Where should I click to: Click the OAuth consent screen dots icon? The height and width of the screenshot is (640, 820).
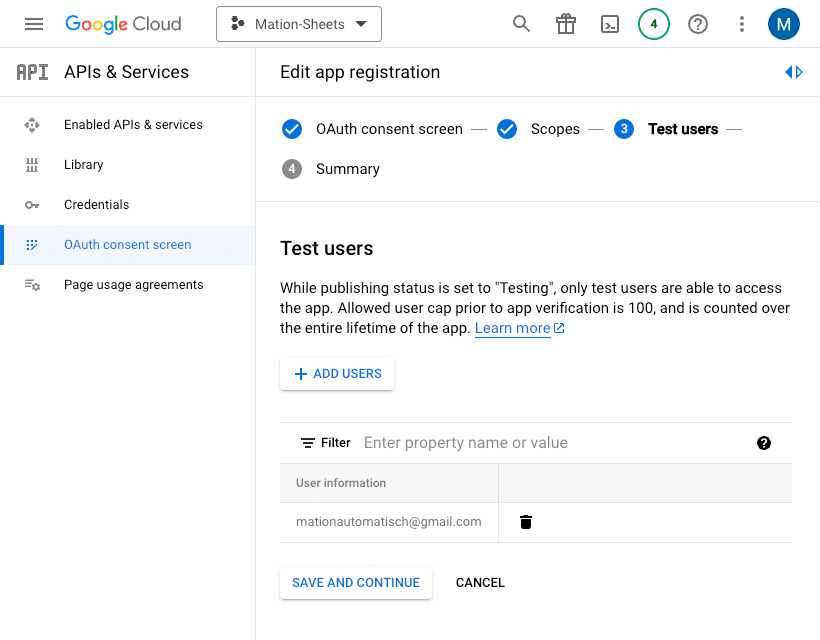[32, 245]
